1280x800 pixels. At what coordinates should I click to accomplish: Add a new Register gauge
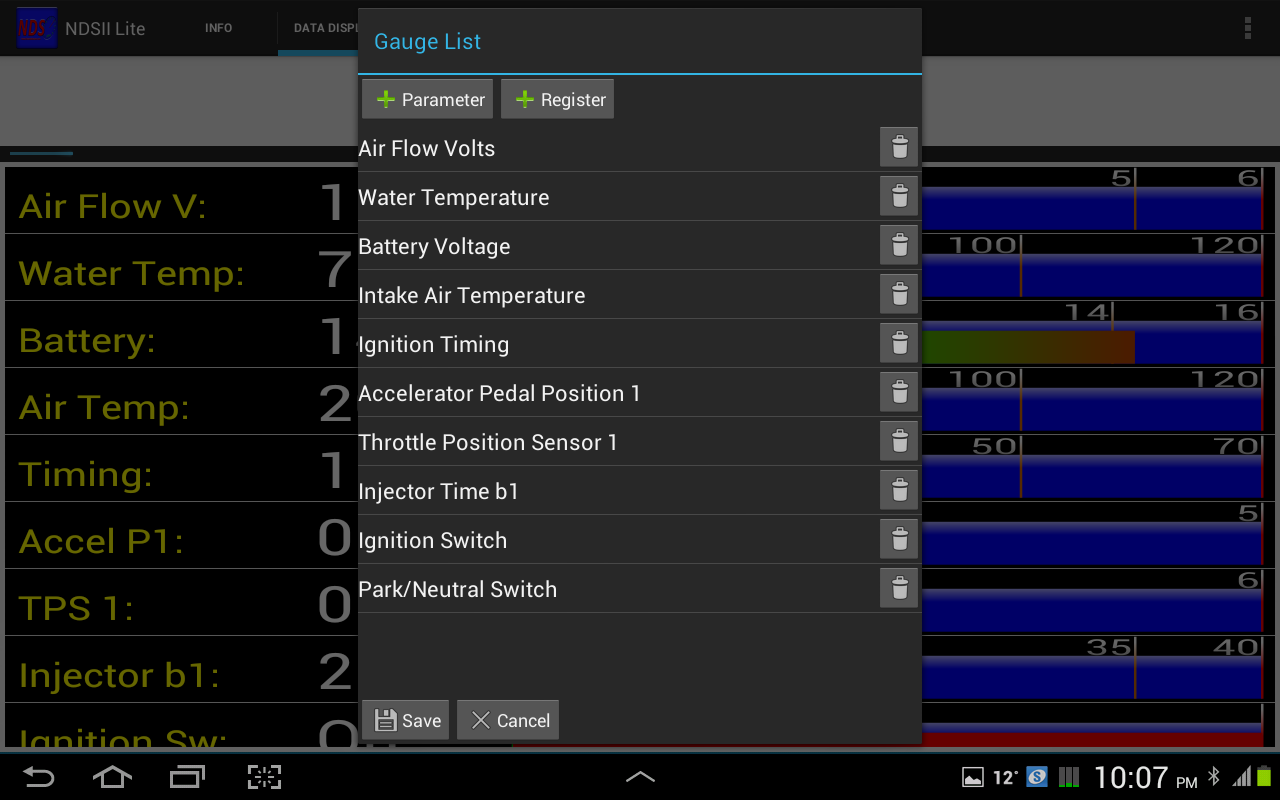558,99
